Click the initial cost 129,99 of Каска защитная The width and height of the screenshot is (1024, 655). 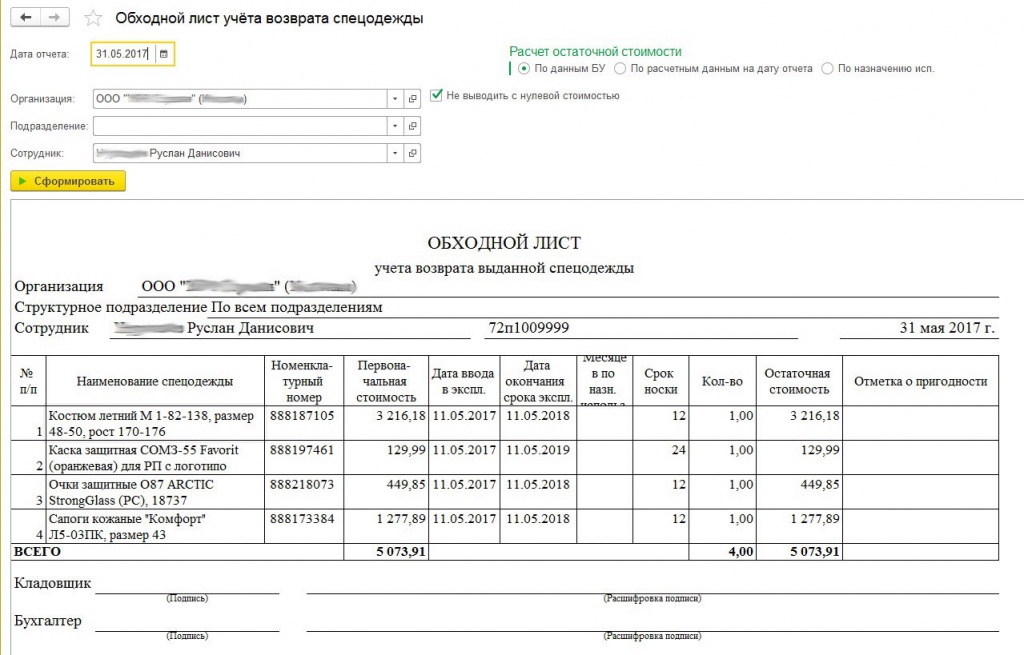(406, 450)
